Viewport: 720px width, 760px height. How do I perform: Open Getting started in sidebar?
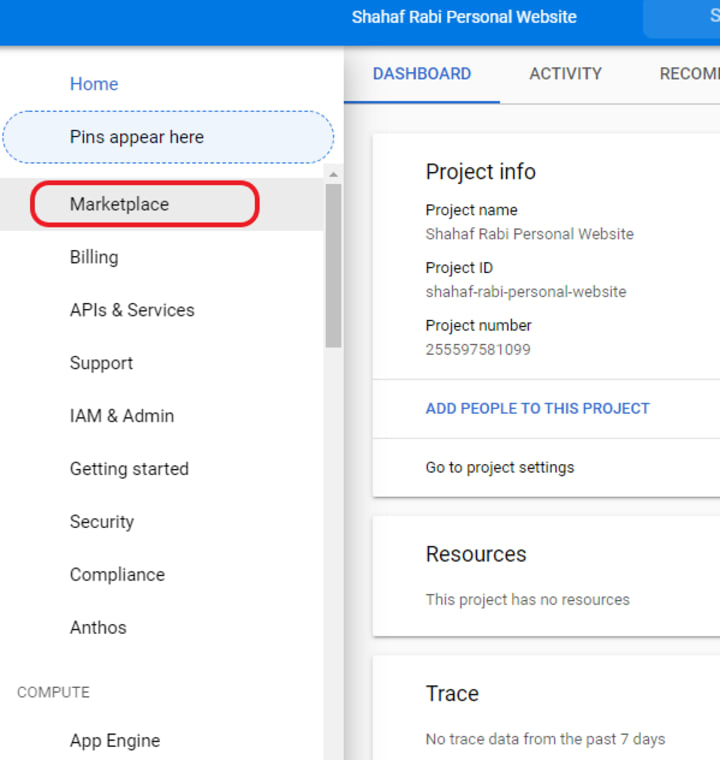pos(129,468)
